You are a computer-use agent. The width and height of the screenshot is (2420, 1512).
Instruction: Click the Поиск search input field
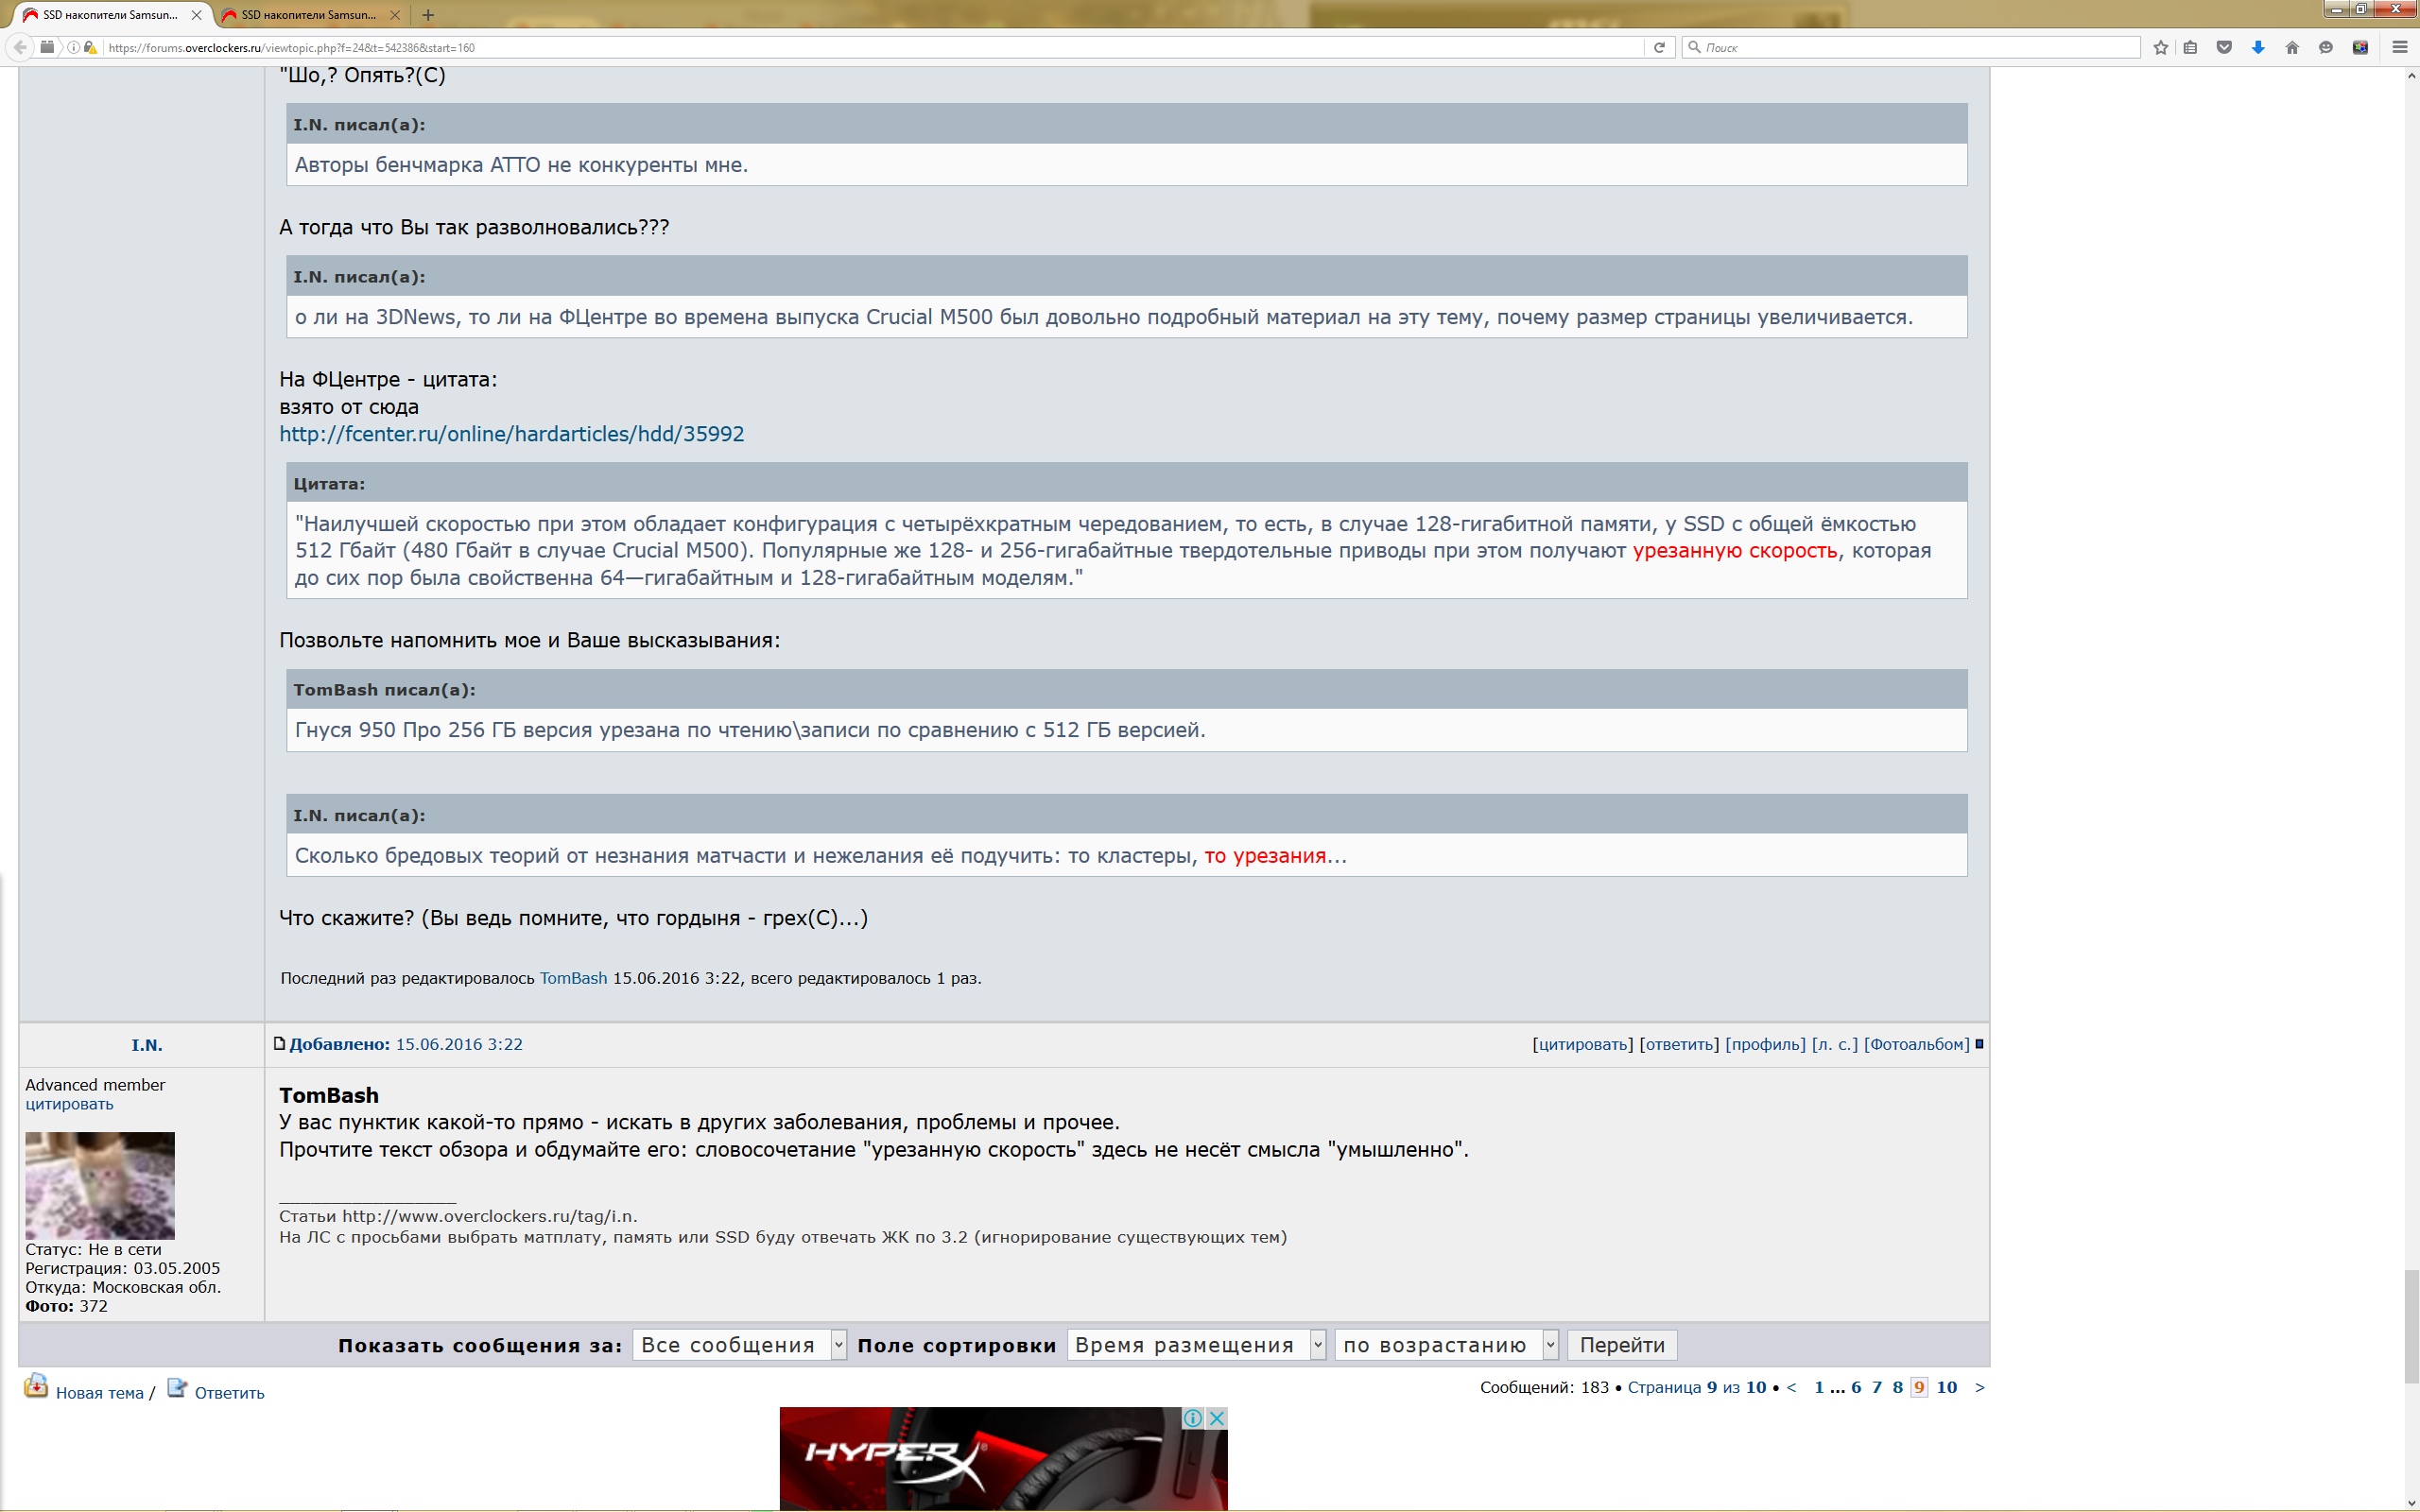(1918, 47)
